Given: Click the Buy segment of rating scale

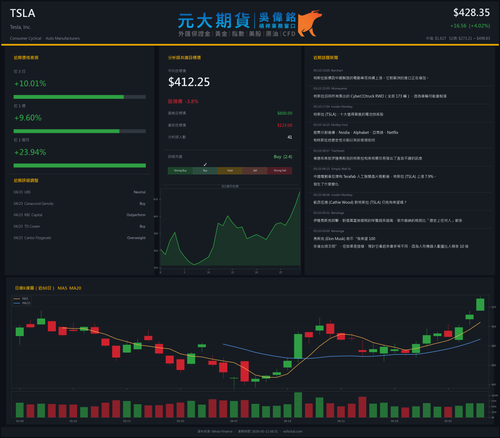Looking at the screenshot, I should pos(205,171).
